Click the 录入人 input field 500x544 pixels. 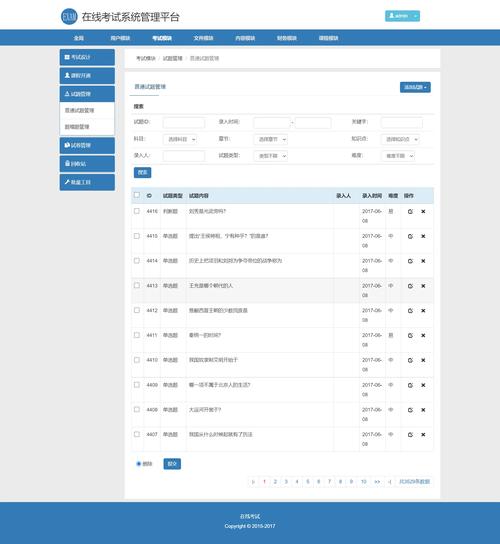point(184,156)
